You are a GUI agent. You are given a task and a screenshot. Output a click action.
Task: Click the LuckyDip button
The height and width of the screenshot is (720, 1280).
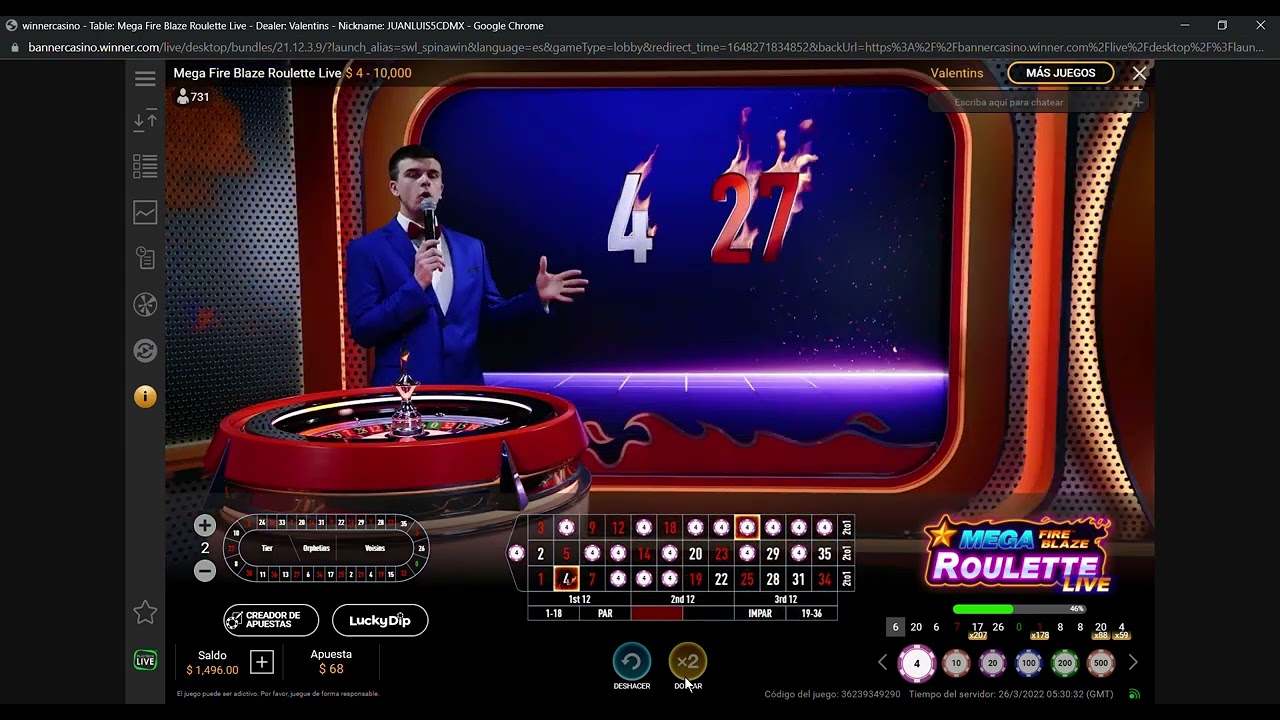380,620
